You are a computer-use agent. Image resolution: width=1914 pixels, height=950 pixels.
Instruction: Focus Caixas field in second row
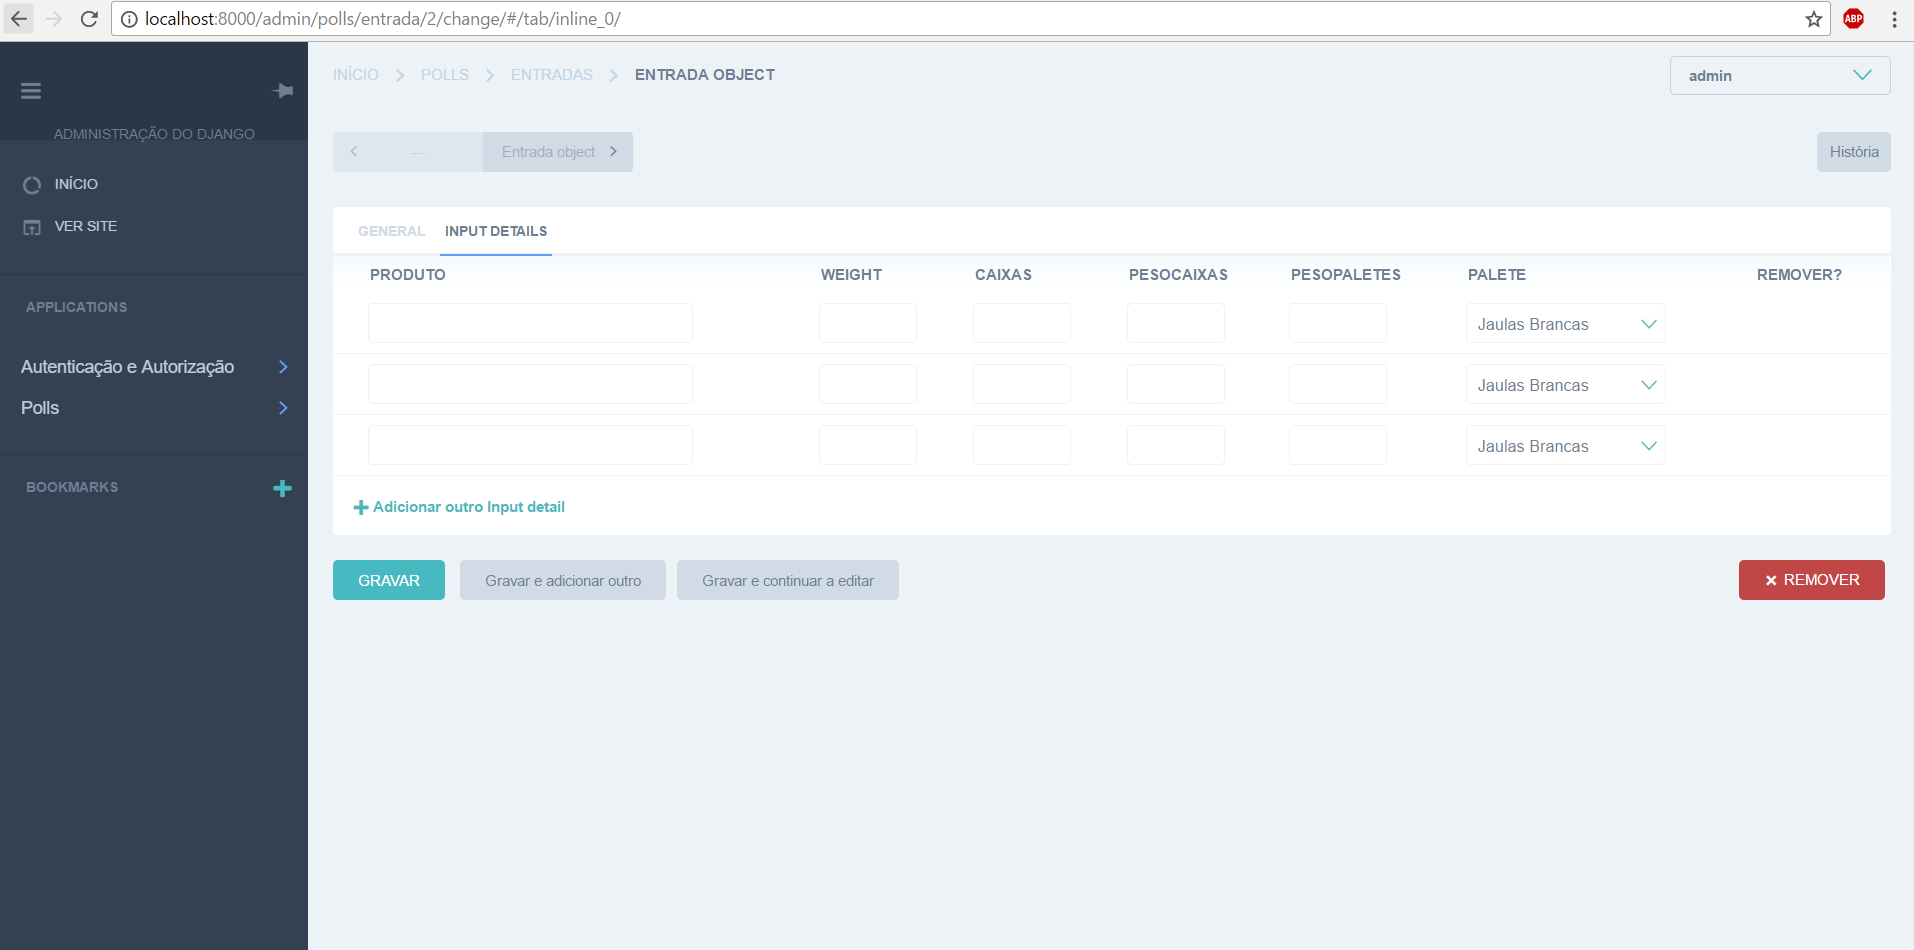click(1022, 384)
